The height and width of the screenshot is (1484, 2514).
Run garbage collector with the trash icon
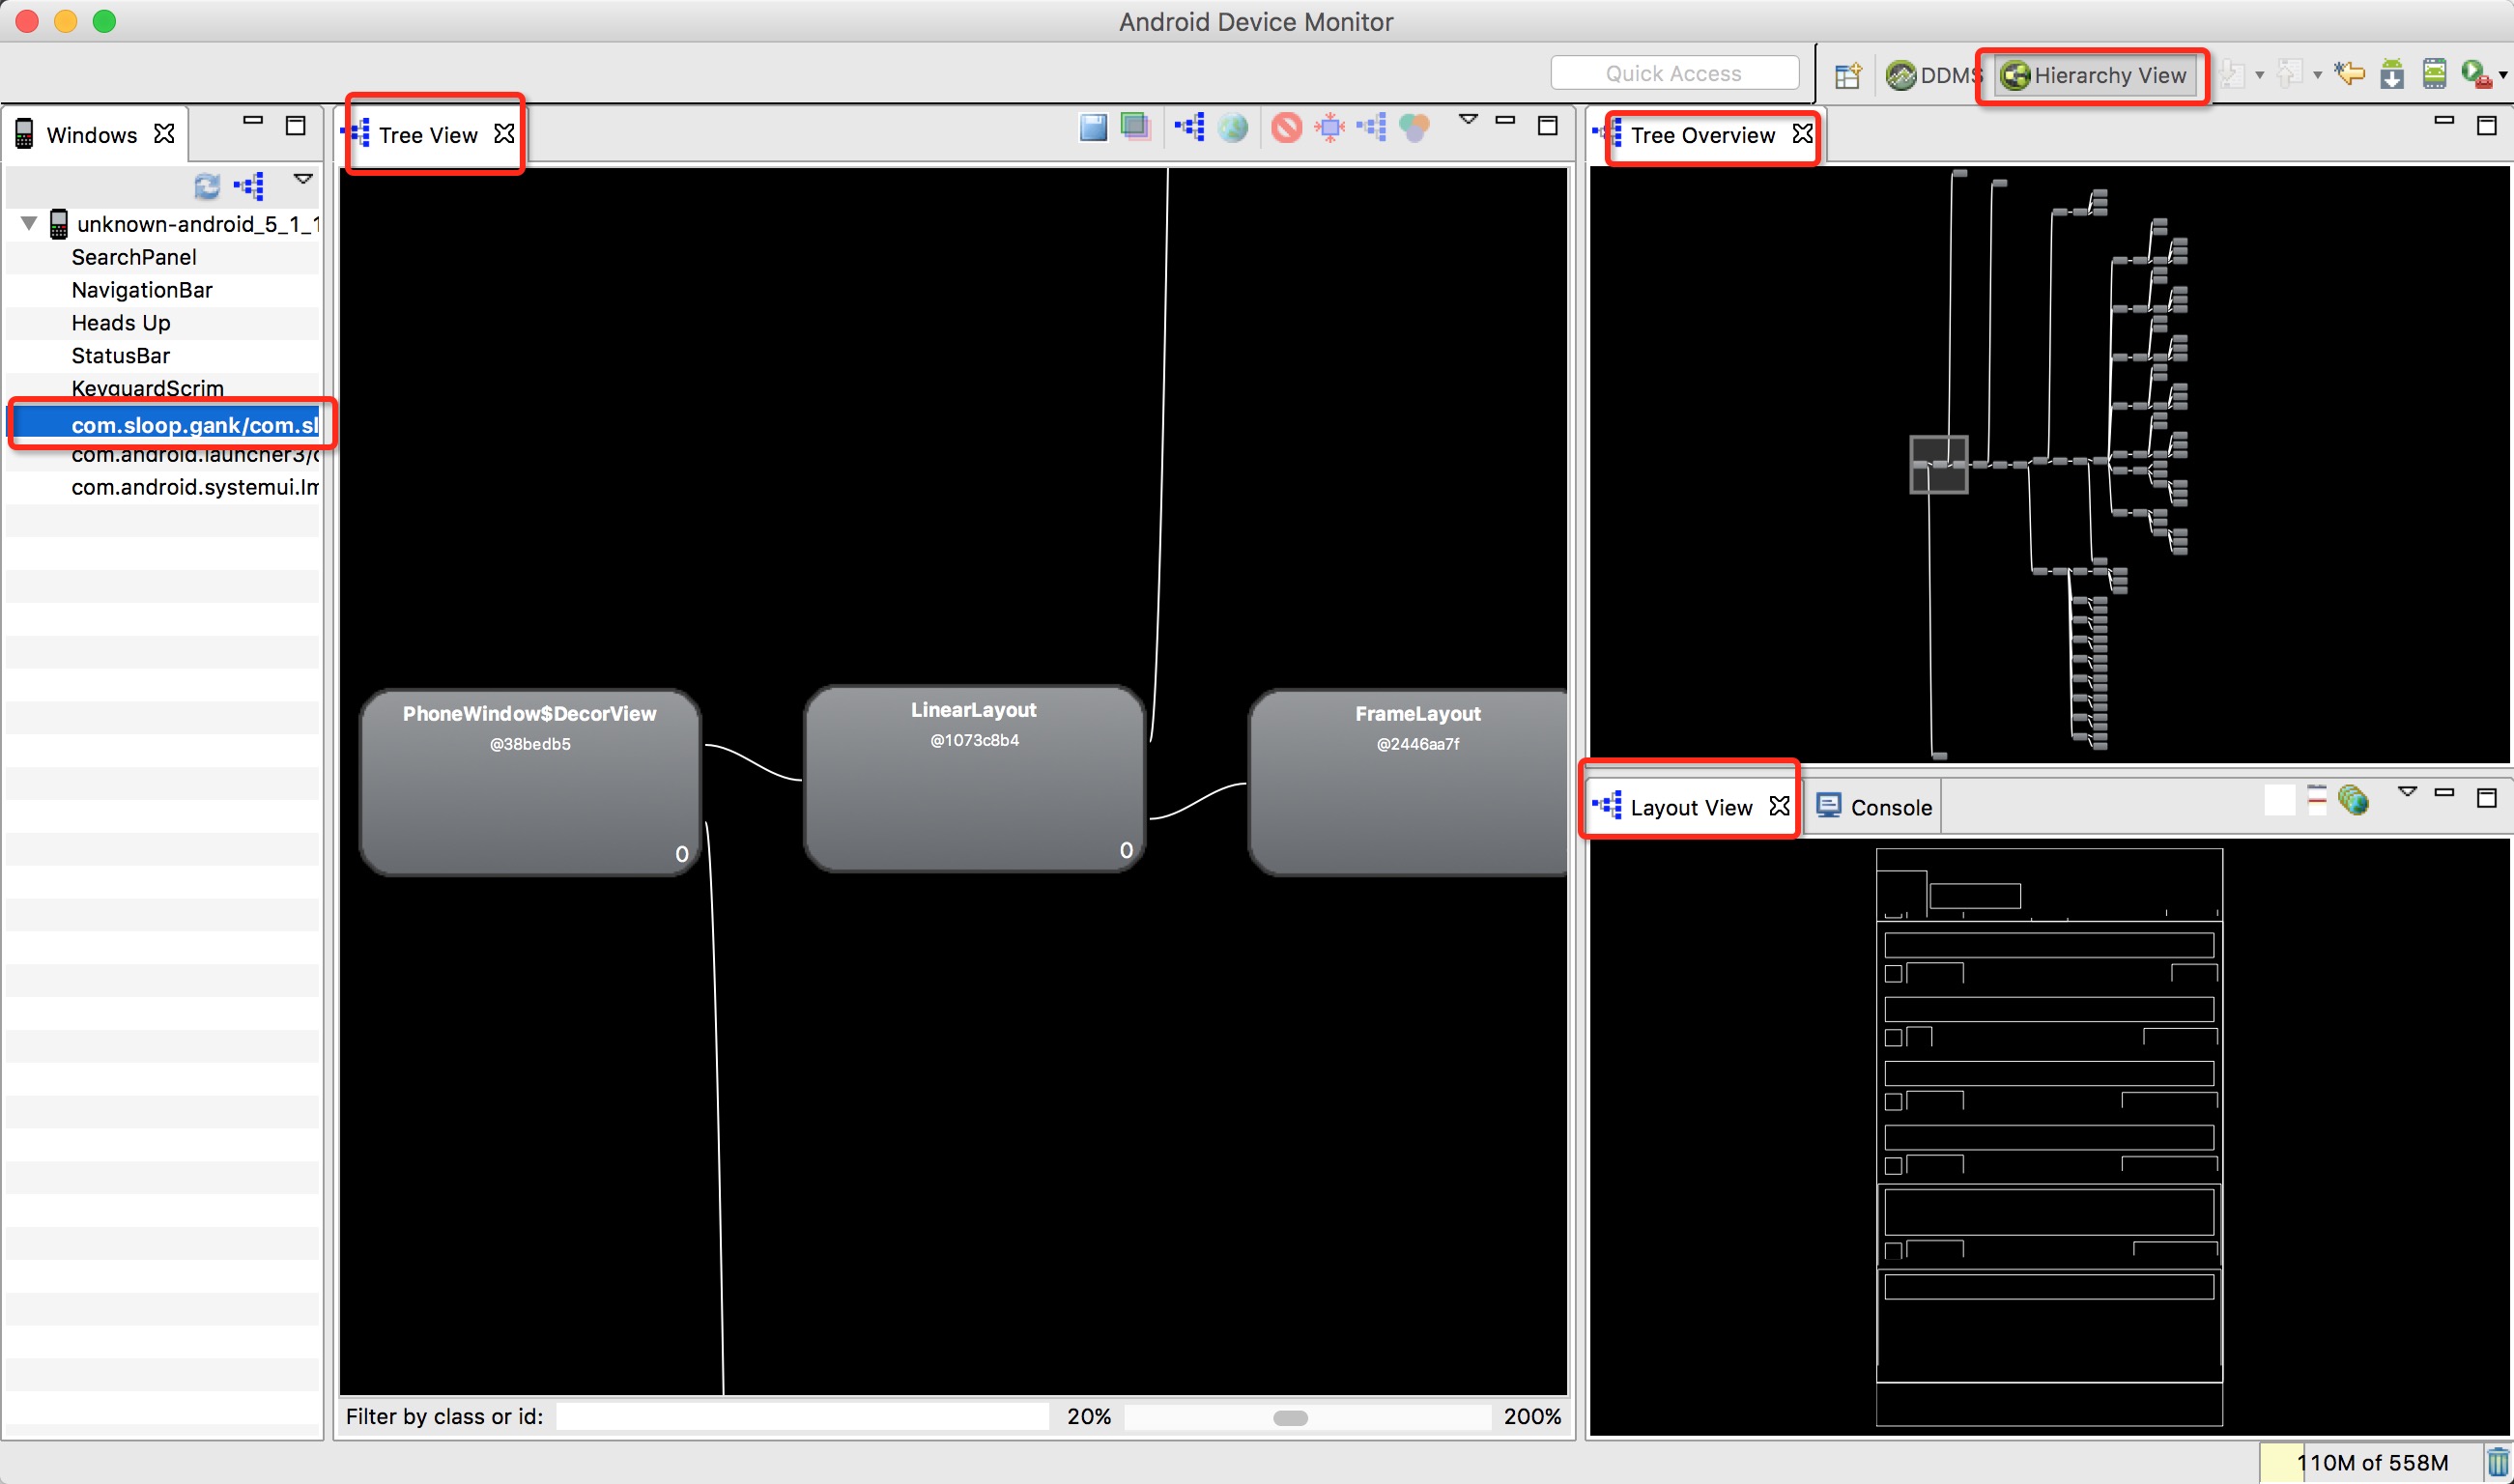click(2498, 1463)
